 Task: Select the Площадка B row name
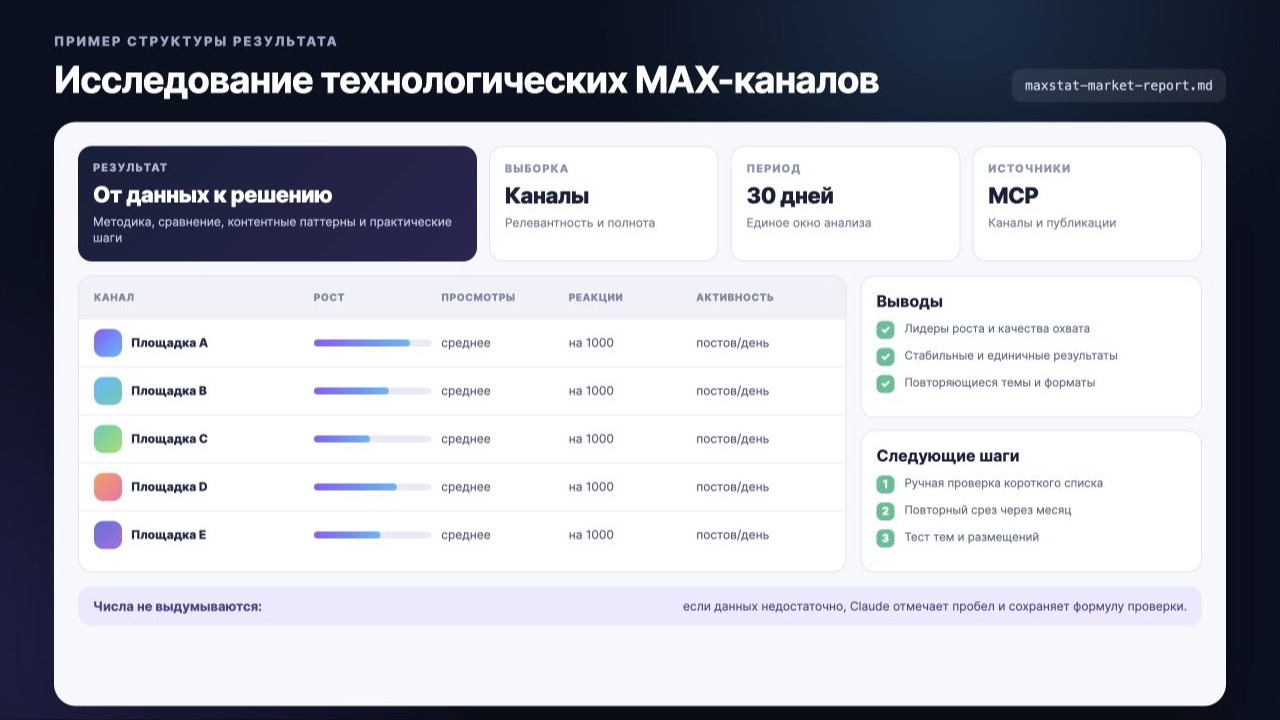(x=169, y=391)
